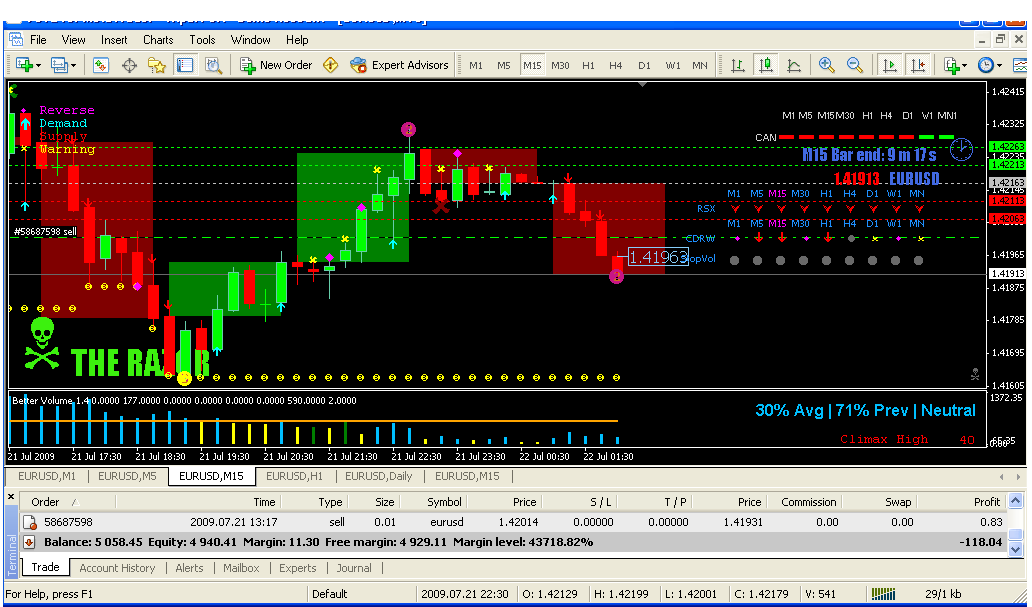Open the Data Window crosshair icon
Viewport: 1032px width, 607px height.
pyautogui.click(x=129, y=65)
